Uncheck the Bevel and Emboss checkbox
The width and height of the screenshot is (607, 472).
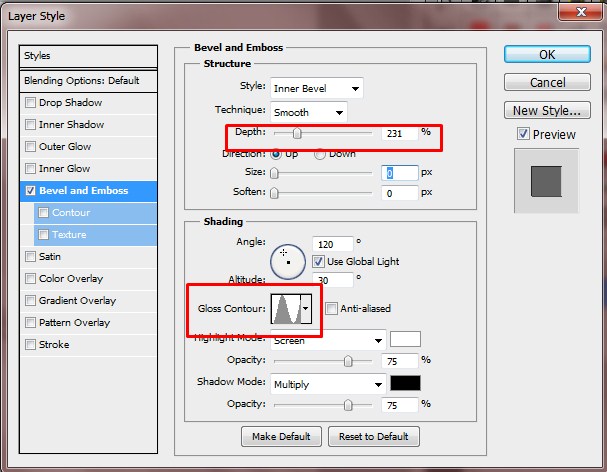point(30,191)
